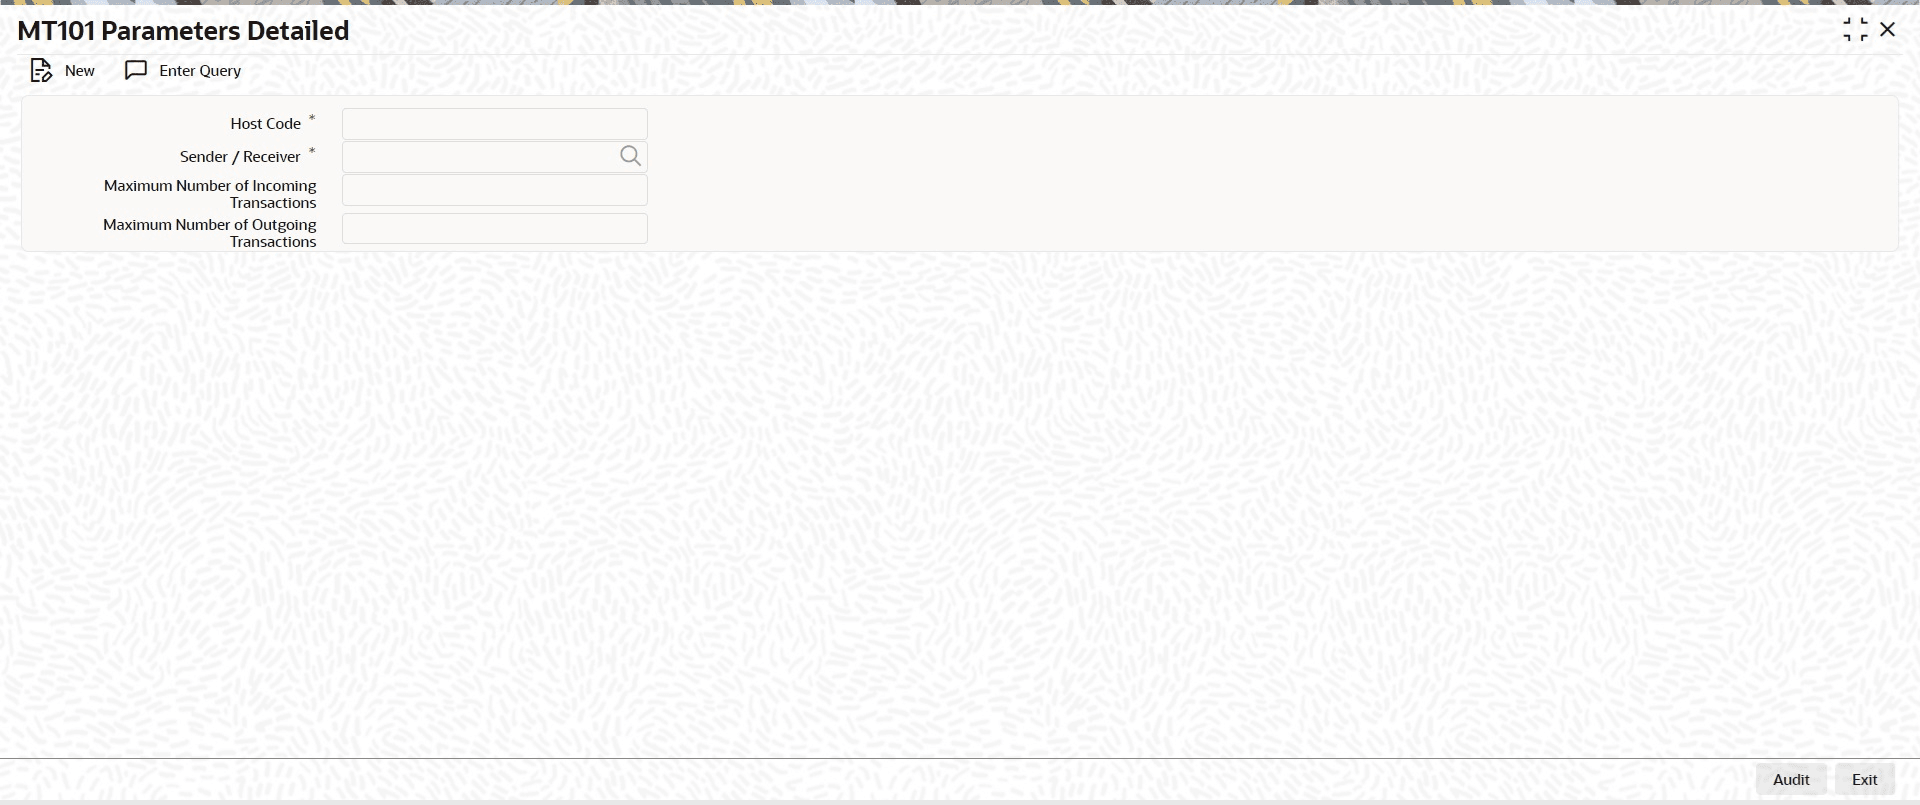Click the required asterisk beside Host Code
Screen dimensions: 1920x805
(312, 119)
